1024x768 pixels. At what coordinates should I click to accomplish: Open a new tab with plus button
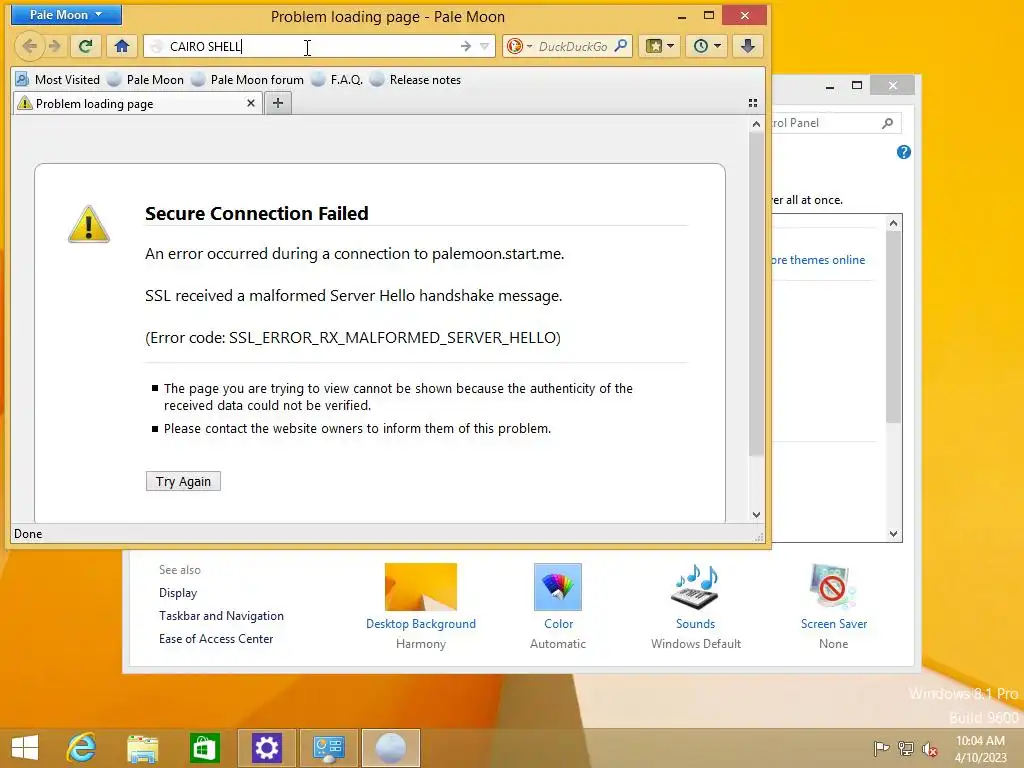(278, 103)
